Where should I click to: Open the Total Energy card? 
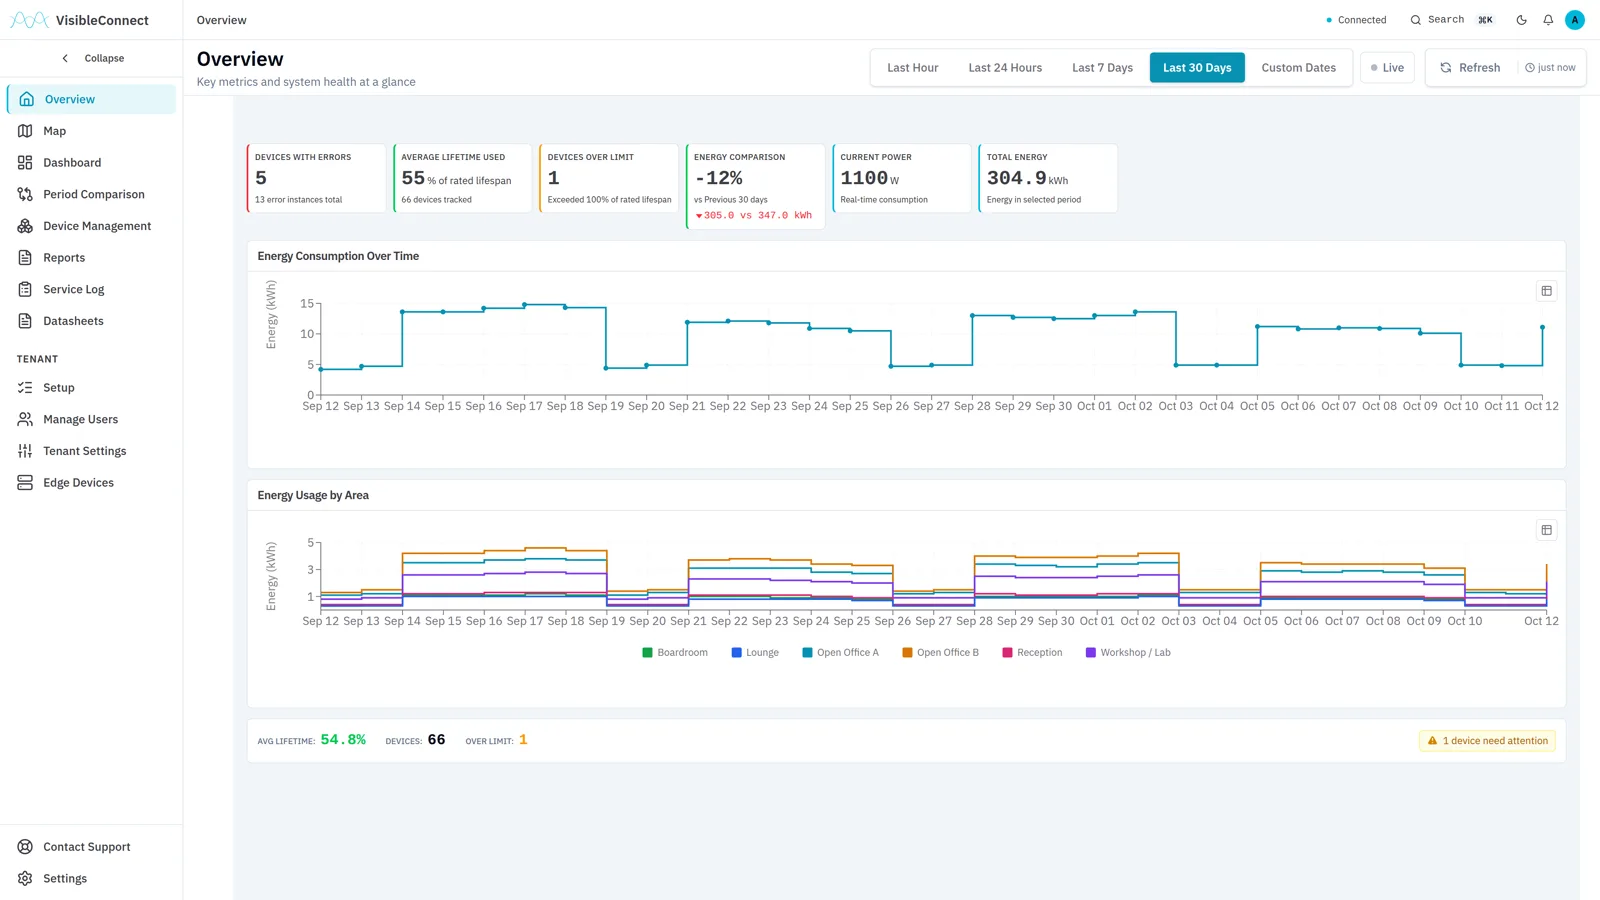click(1048, 178)
